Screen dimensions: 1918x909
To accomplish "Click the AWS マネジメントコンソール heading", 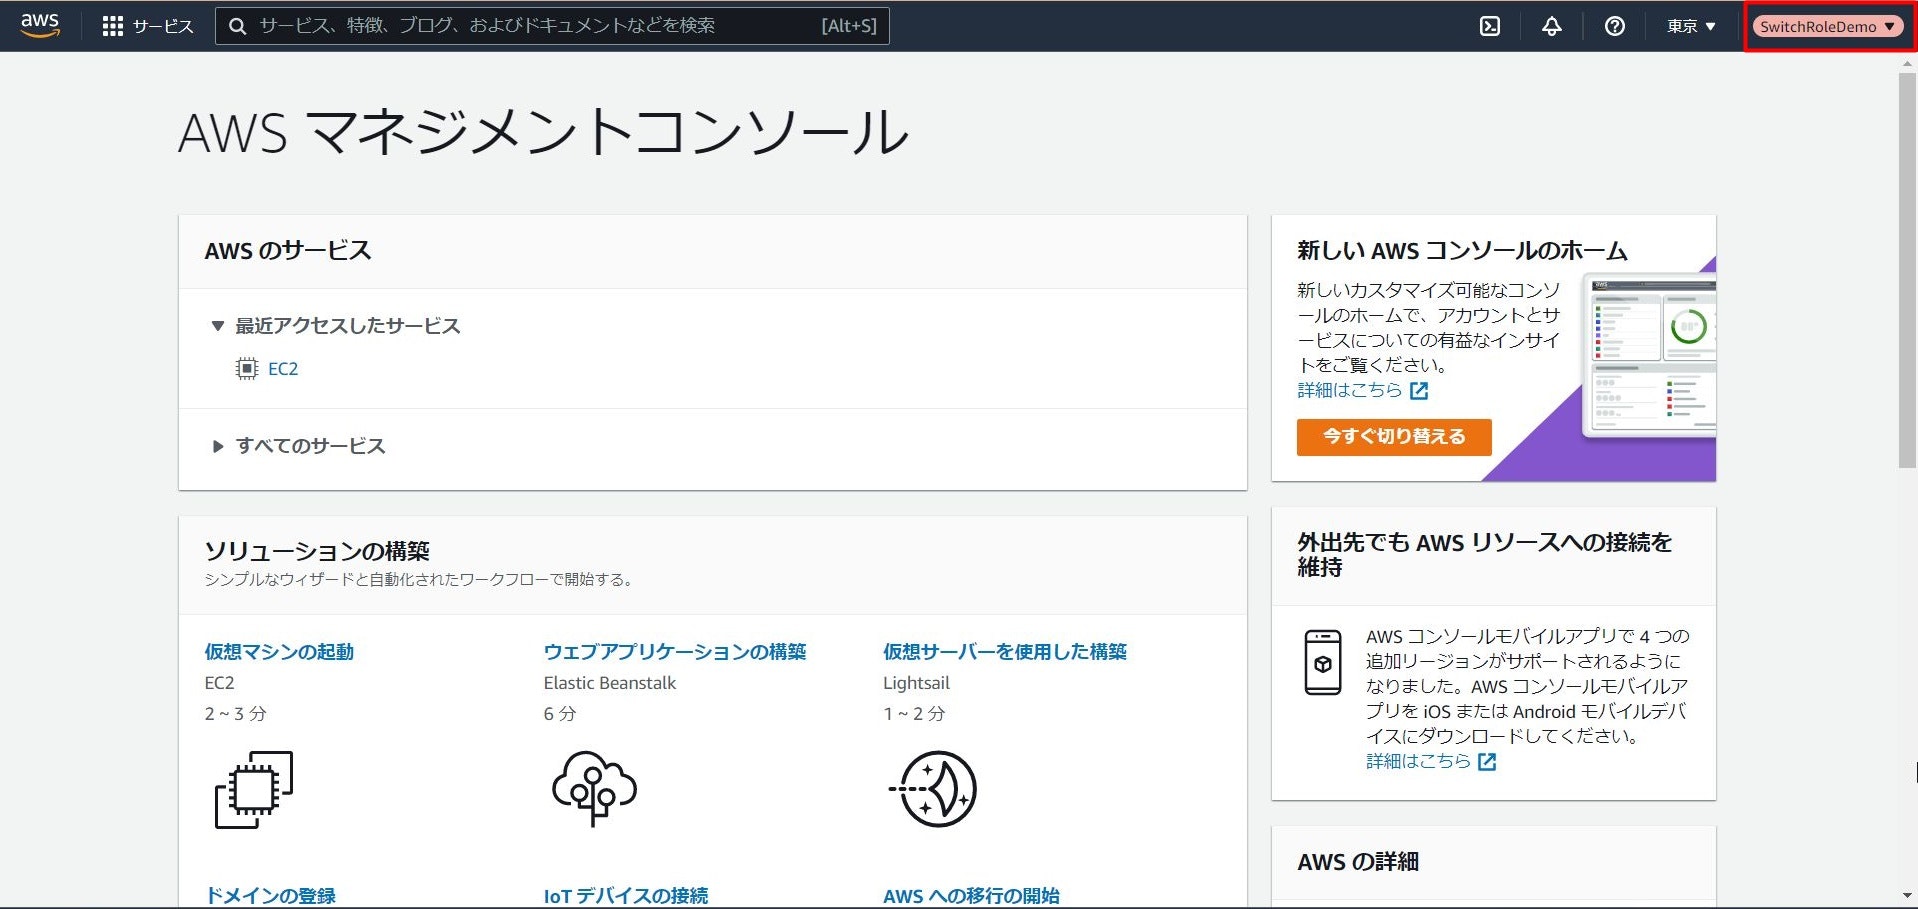I will (543, 132).
